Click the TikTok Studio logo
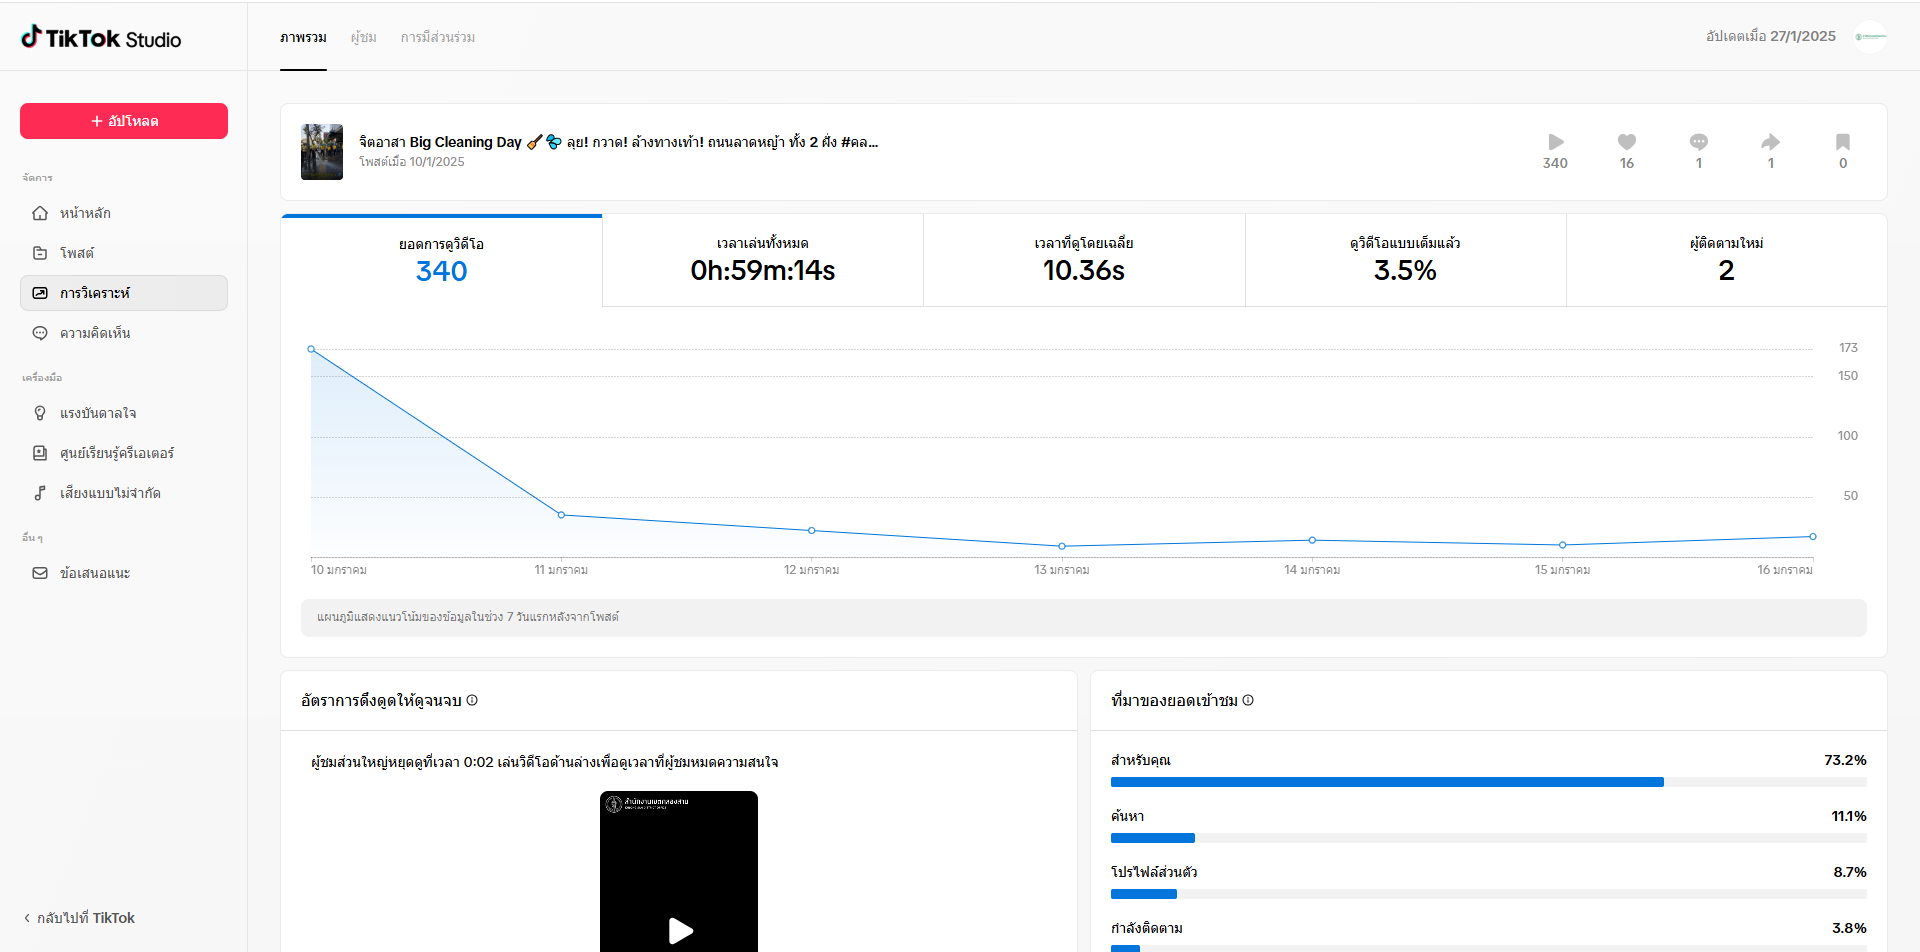Viewport: 1920px width, 952px height. pyautogui.click(x=101, y=38)
